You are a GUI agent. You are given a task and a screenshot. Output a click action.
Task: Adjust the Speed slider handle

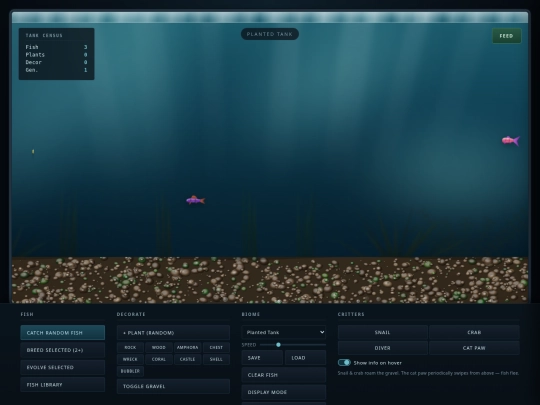pyautogui.click(x=278, y=345)
